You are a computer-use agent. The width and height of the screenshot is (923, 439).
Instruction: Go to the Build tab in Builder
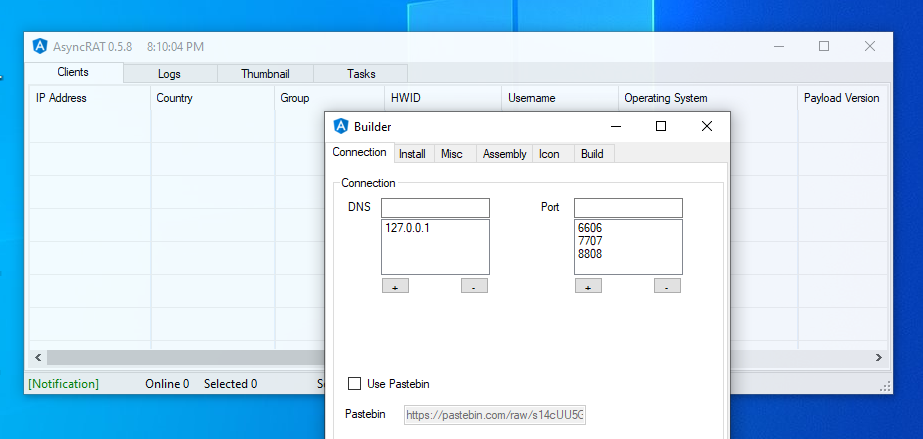[592, 154]
